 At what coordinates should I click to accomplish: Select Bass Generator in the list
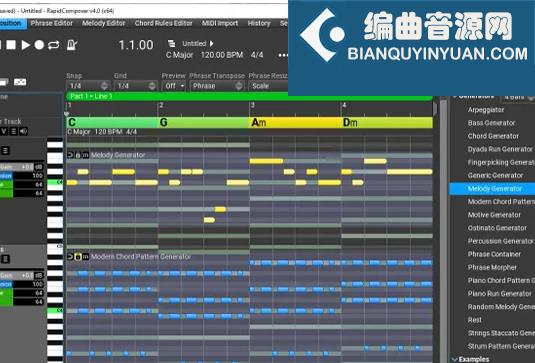pyautogui.click(x=491, y=123)
